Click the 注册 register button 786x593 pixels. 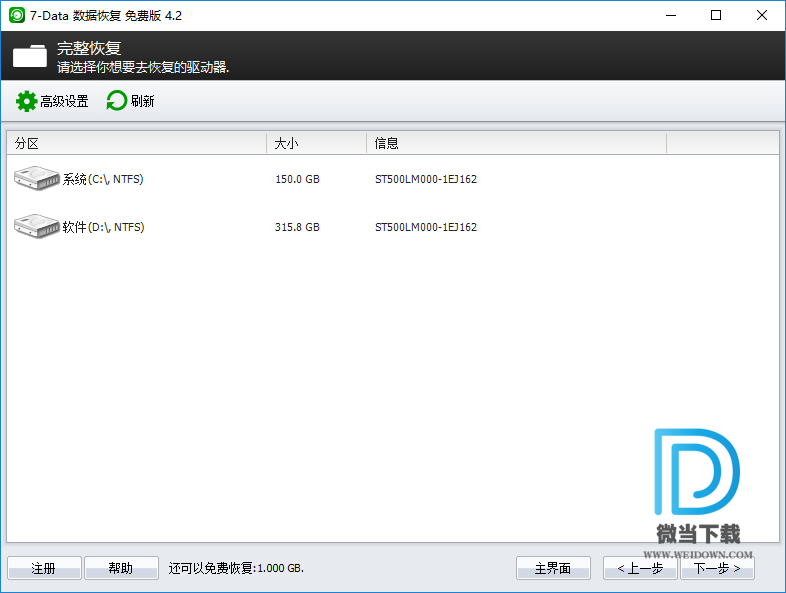coord(44,568)
